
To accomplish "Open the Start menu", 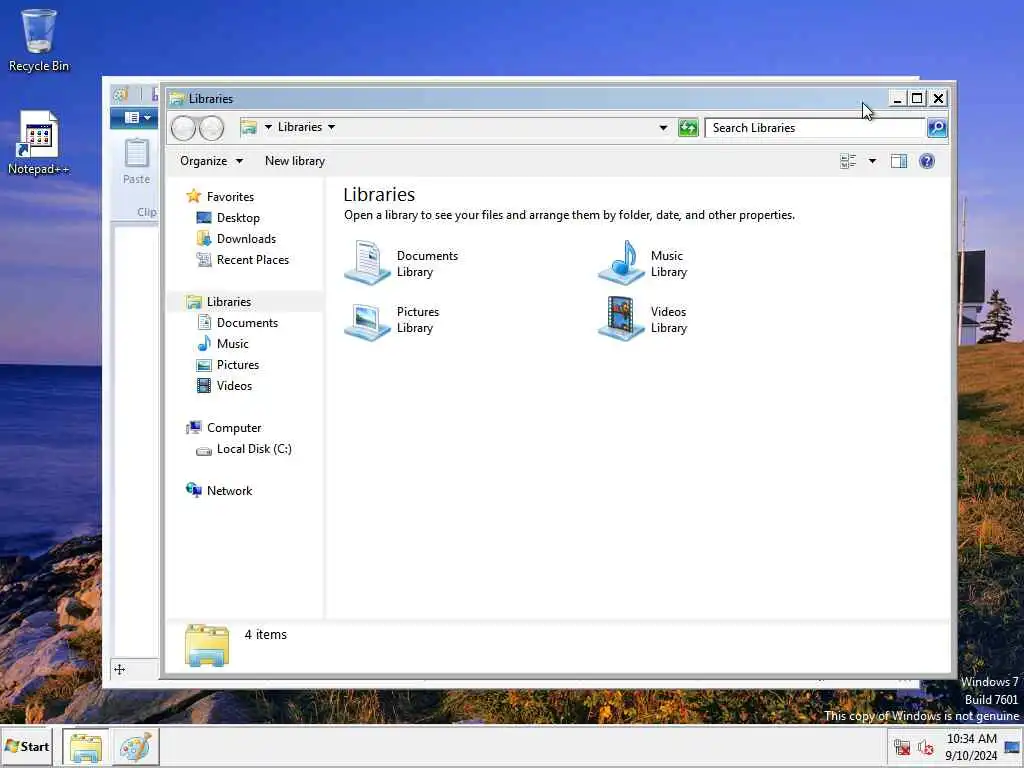I will point(27,746).
